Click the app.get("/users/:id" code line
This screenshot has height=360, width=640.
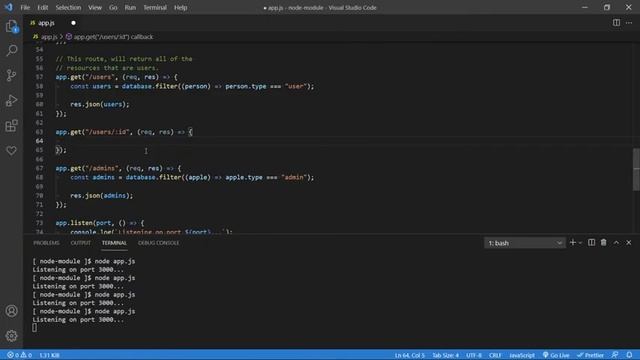coord(124,132)
